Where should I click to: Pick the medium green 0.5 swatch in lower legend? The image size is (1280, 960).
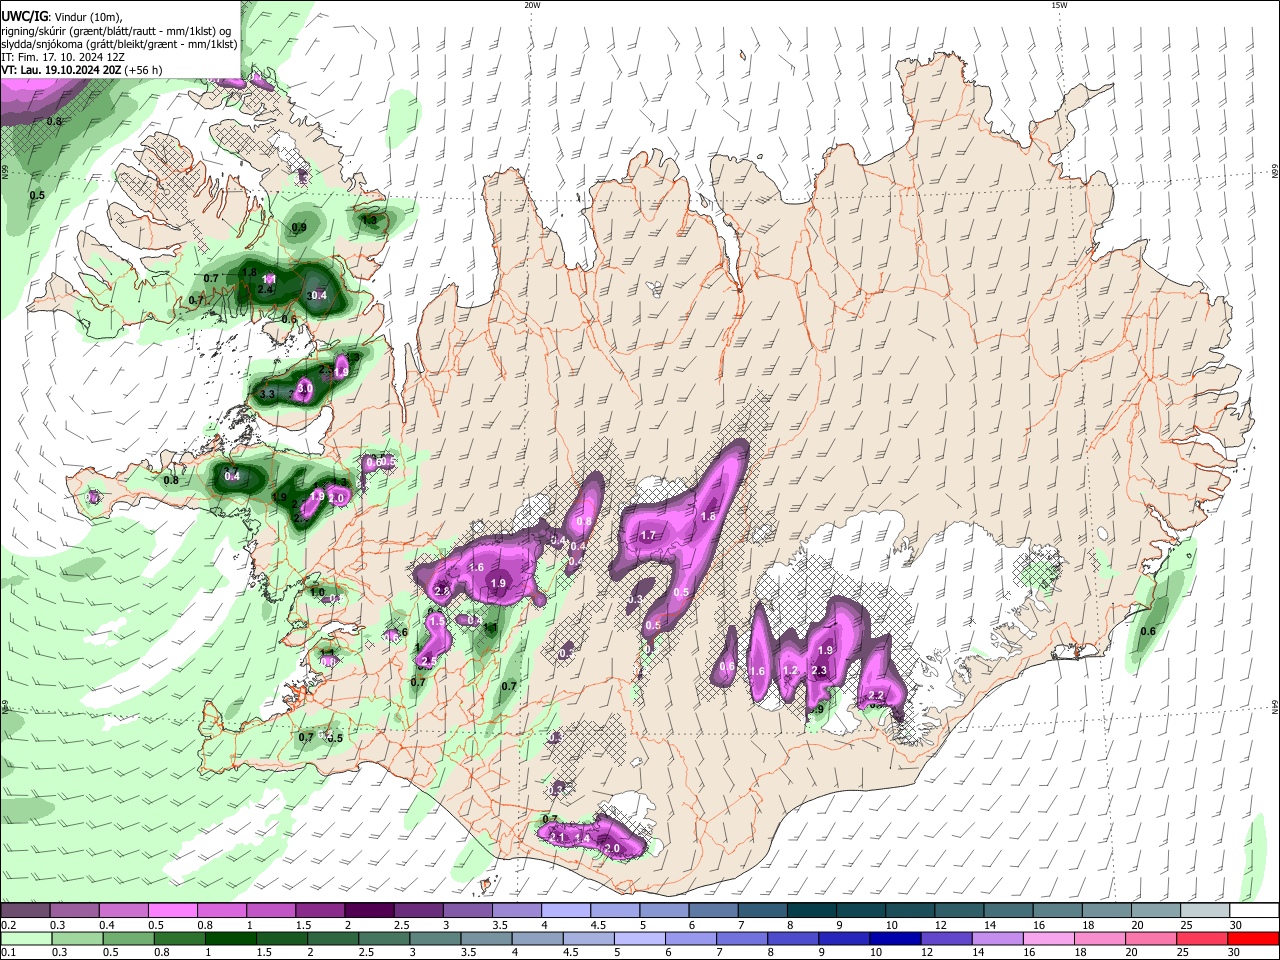128,938
